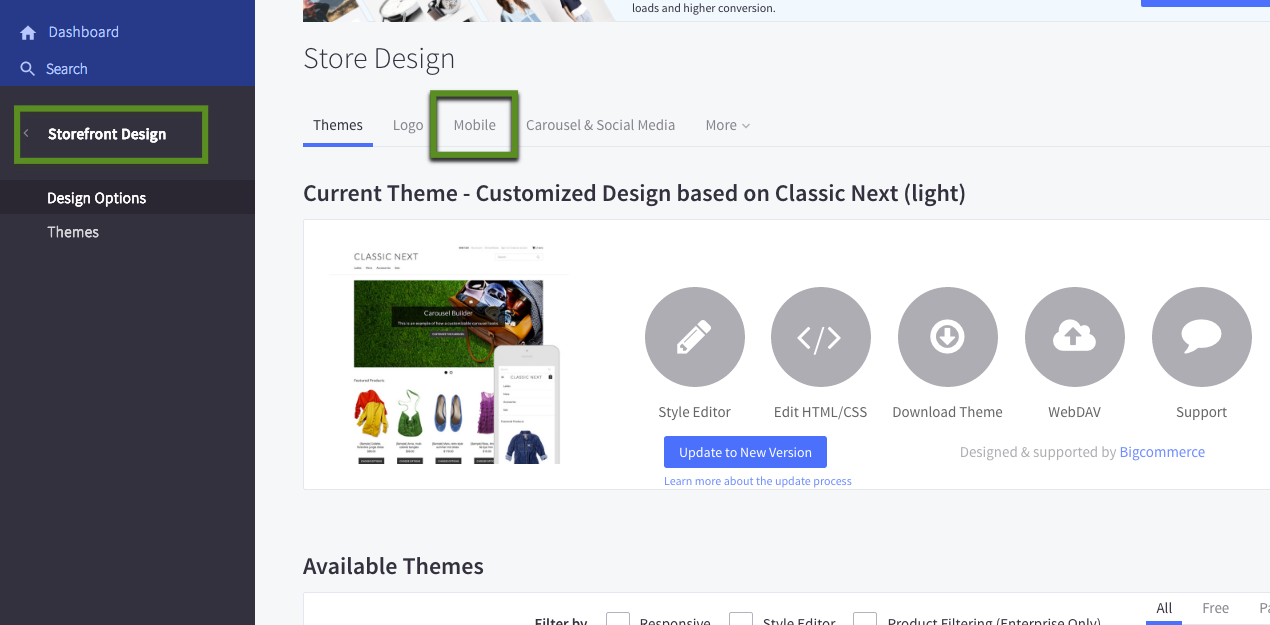Follow the update process learn more link
The height and width of the screenshot is (625, 1270).
757,481
